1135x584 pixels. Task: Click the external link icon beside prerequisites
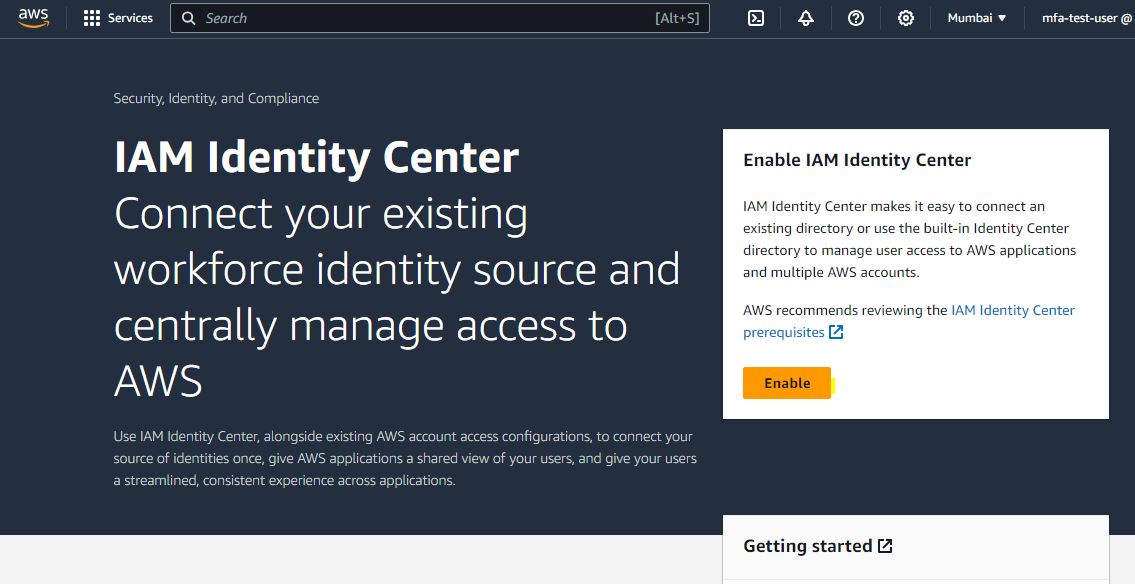click(837, 332)
